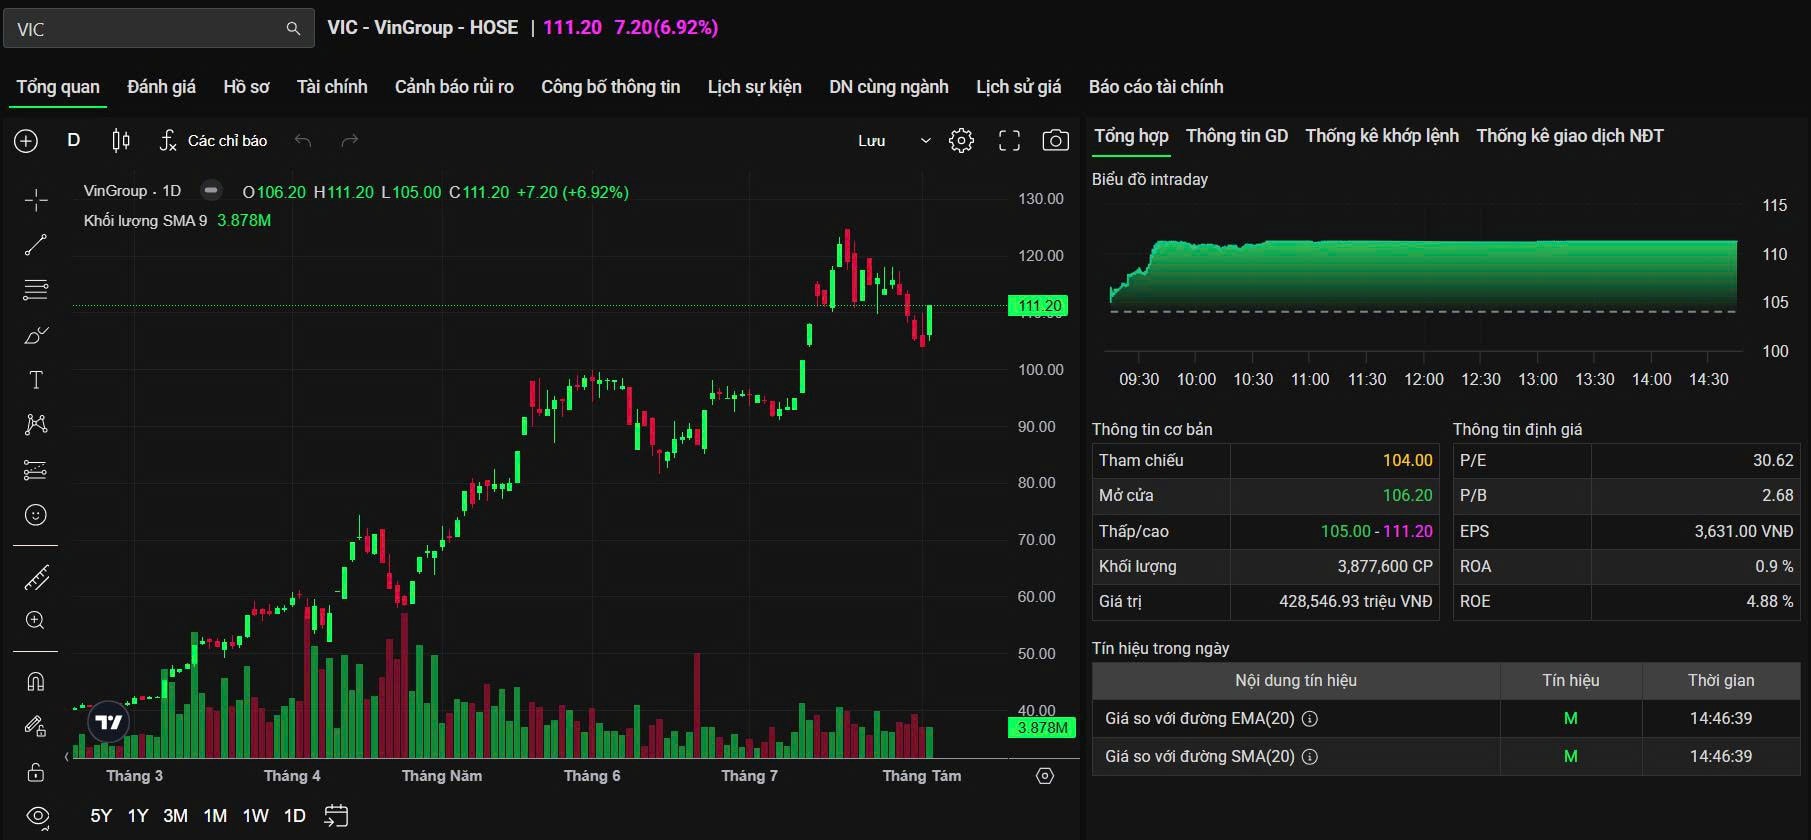Change the D chart interval
The width and height of the screenshot is (1811, 840).
(73, 140)
